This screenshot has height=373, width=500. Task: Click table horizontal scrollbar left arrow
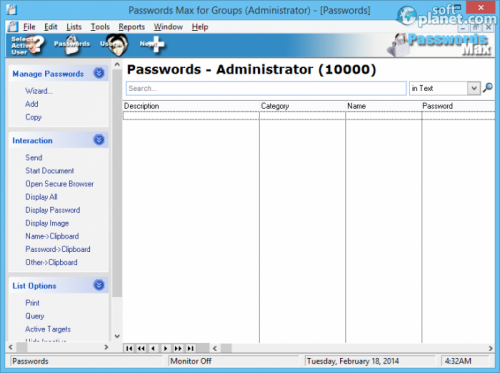(215, 348)
